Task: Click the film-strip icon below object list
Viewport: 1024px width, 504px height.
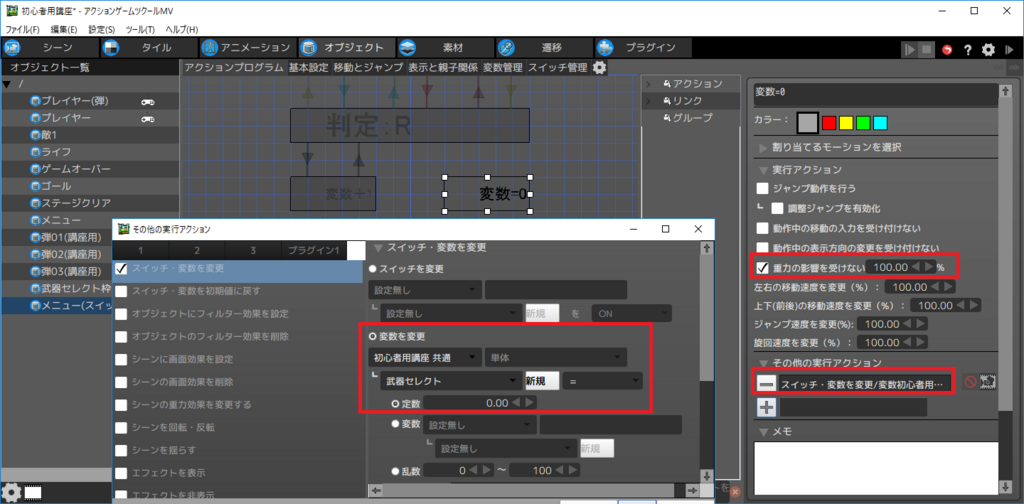Action: point(33,492)
